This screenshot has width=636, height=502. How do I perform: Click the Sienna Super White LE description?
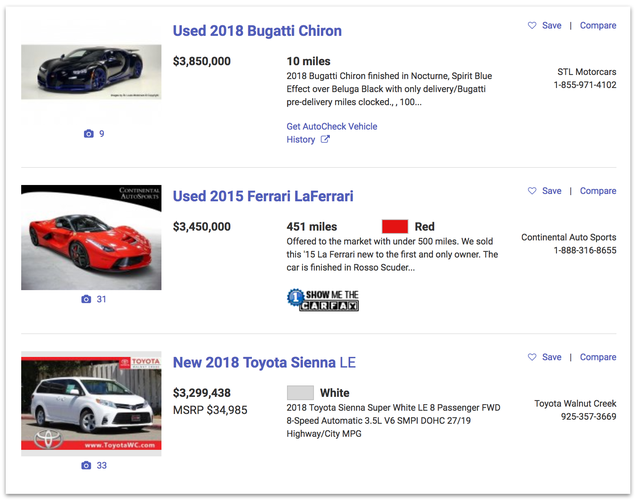pos(393,421)
